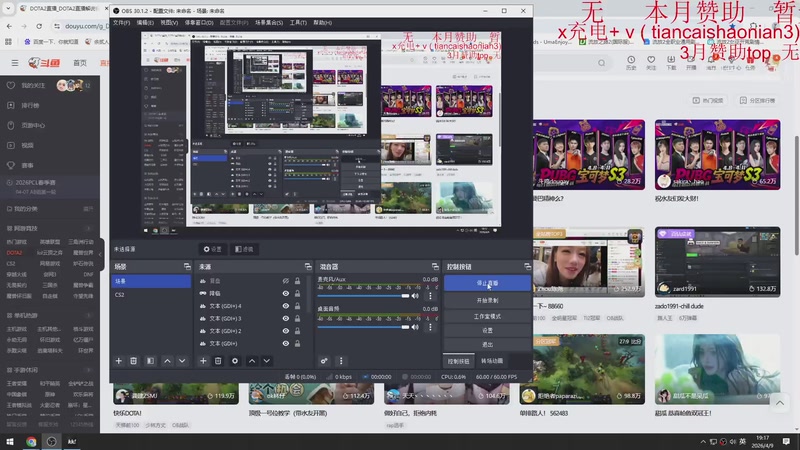Click the Douyu logo in the browser
This screenshot has height=450, width=800.
pyautogui.click(x=44, y=63)
